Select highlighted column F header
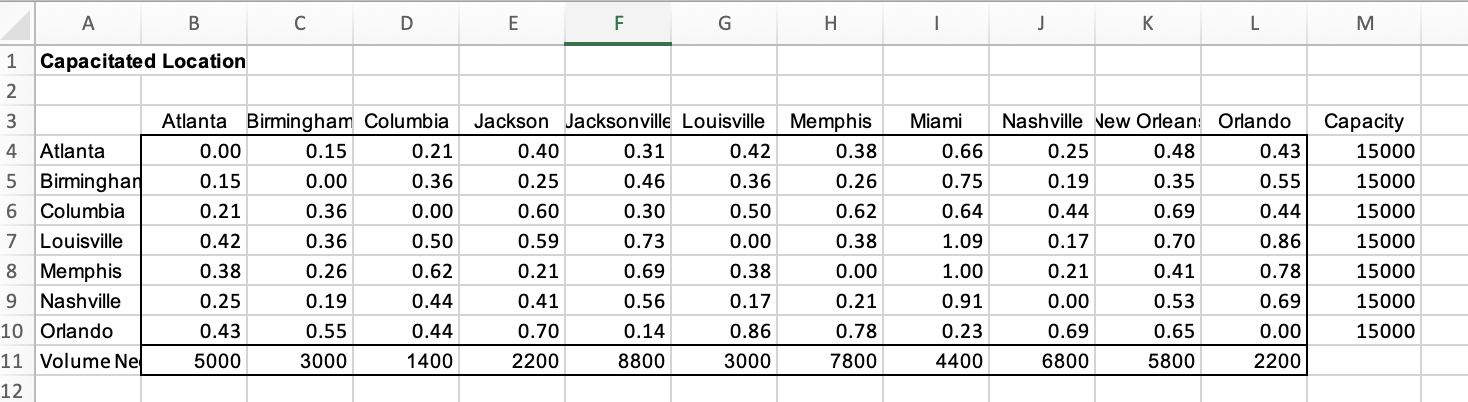The image size is (1468, 402). (618, 22)
